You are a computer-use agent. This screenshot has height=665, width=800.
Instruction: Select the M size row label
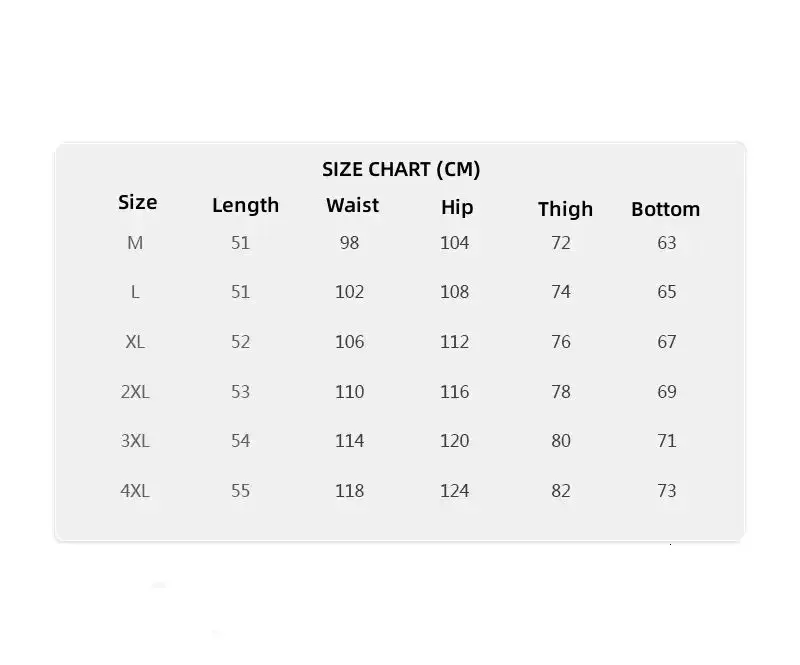coord(135,243)
